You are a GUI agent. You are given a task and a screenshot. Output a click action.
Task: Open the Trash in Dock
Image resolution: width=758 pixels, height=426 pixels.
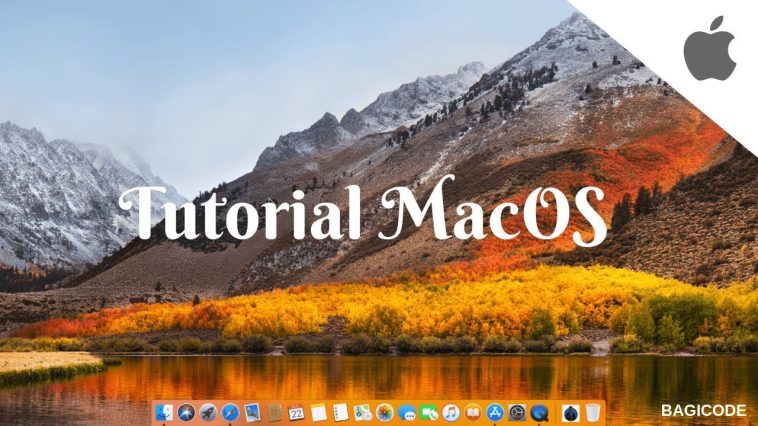click(593, 413)
